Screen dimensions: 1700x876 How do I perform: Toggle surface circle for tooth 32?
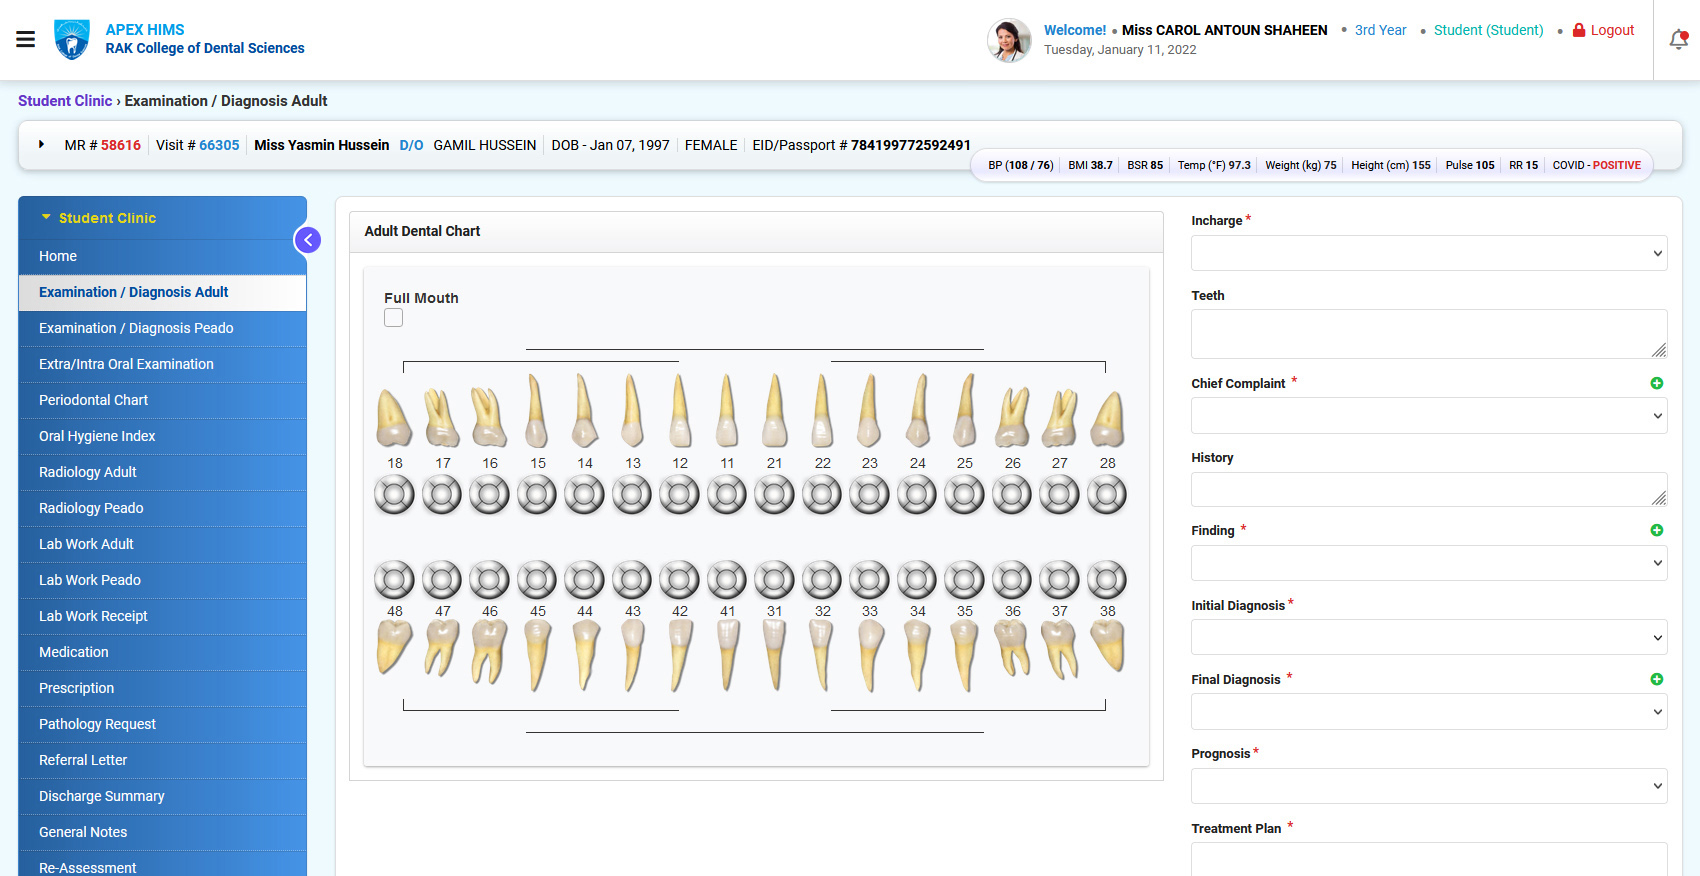click(x=822, y=579)
